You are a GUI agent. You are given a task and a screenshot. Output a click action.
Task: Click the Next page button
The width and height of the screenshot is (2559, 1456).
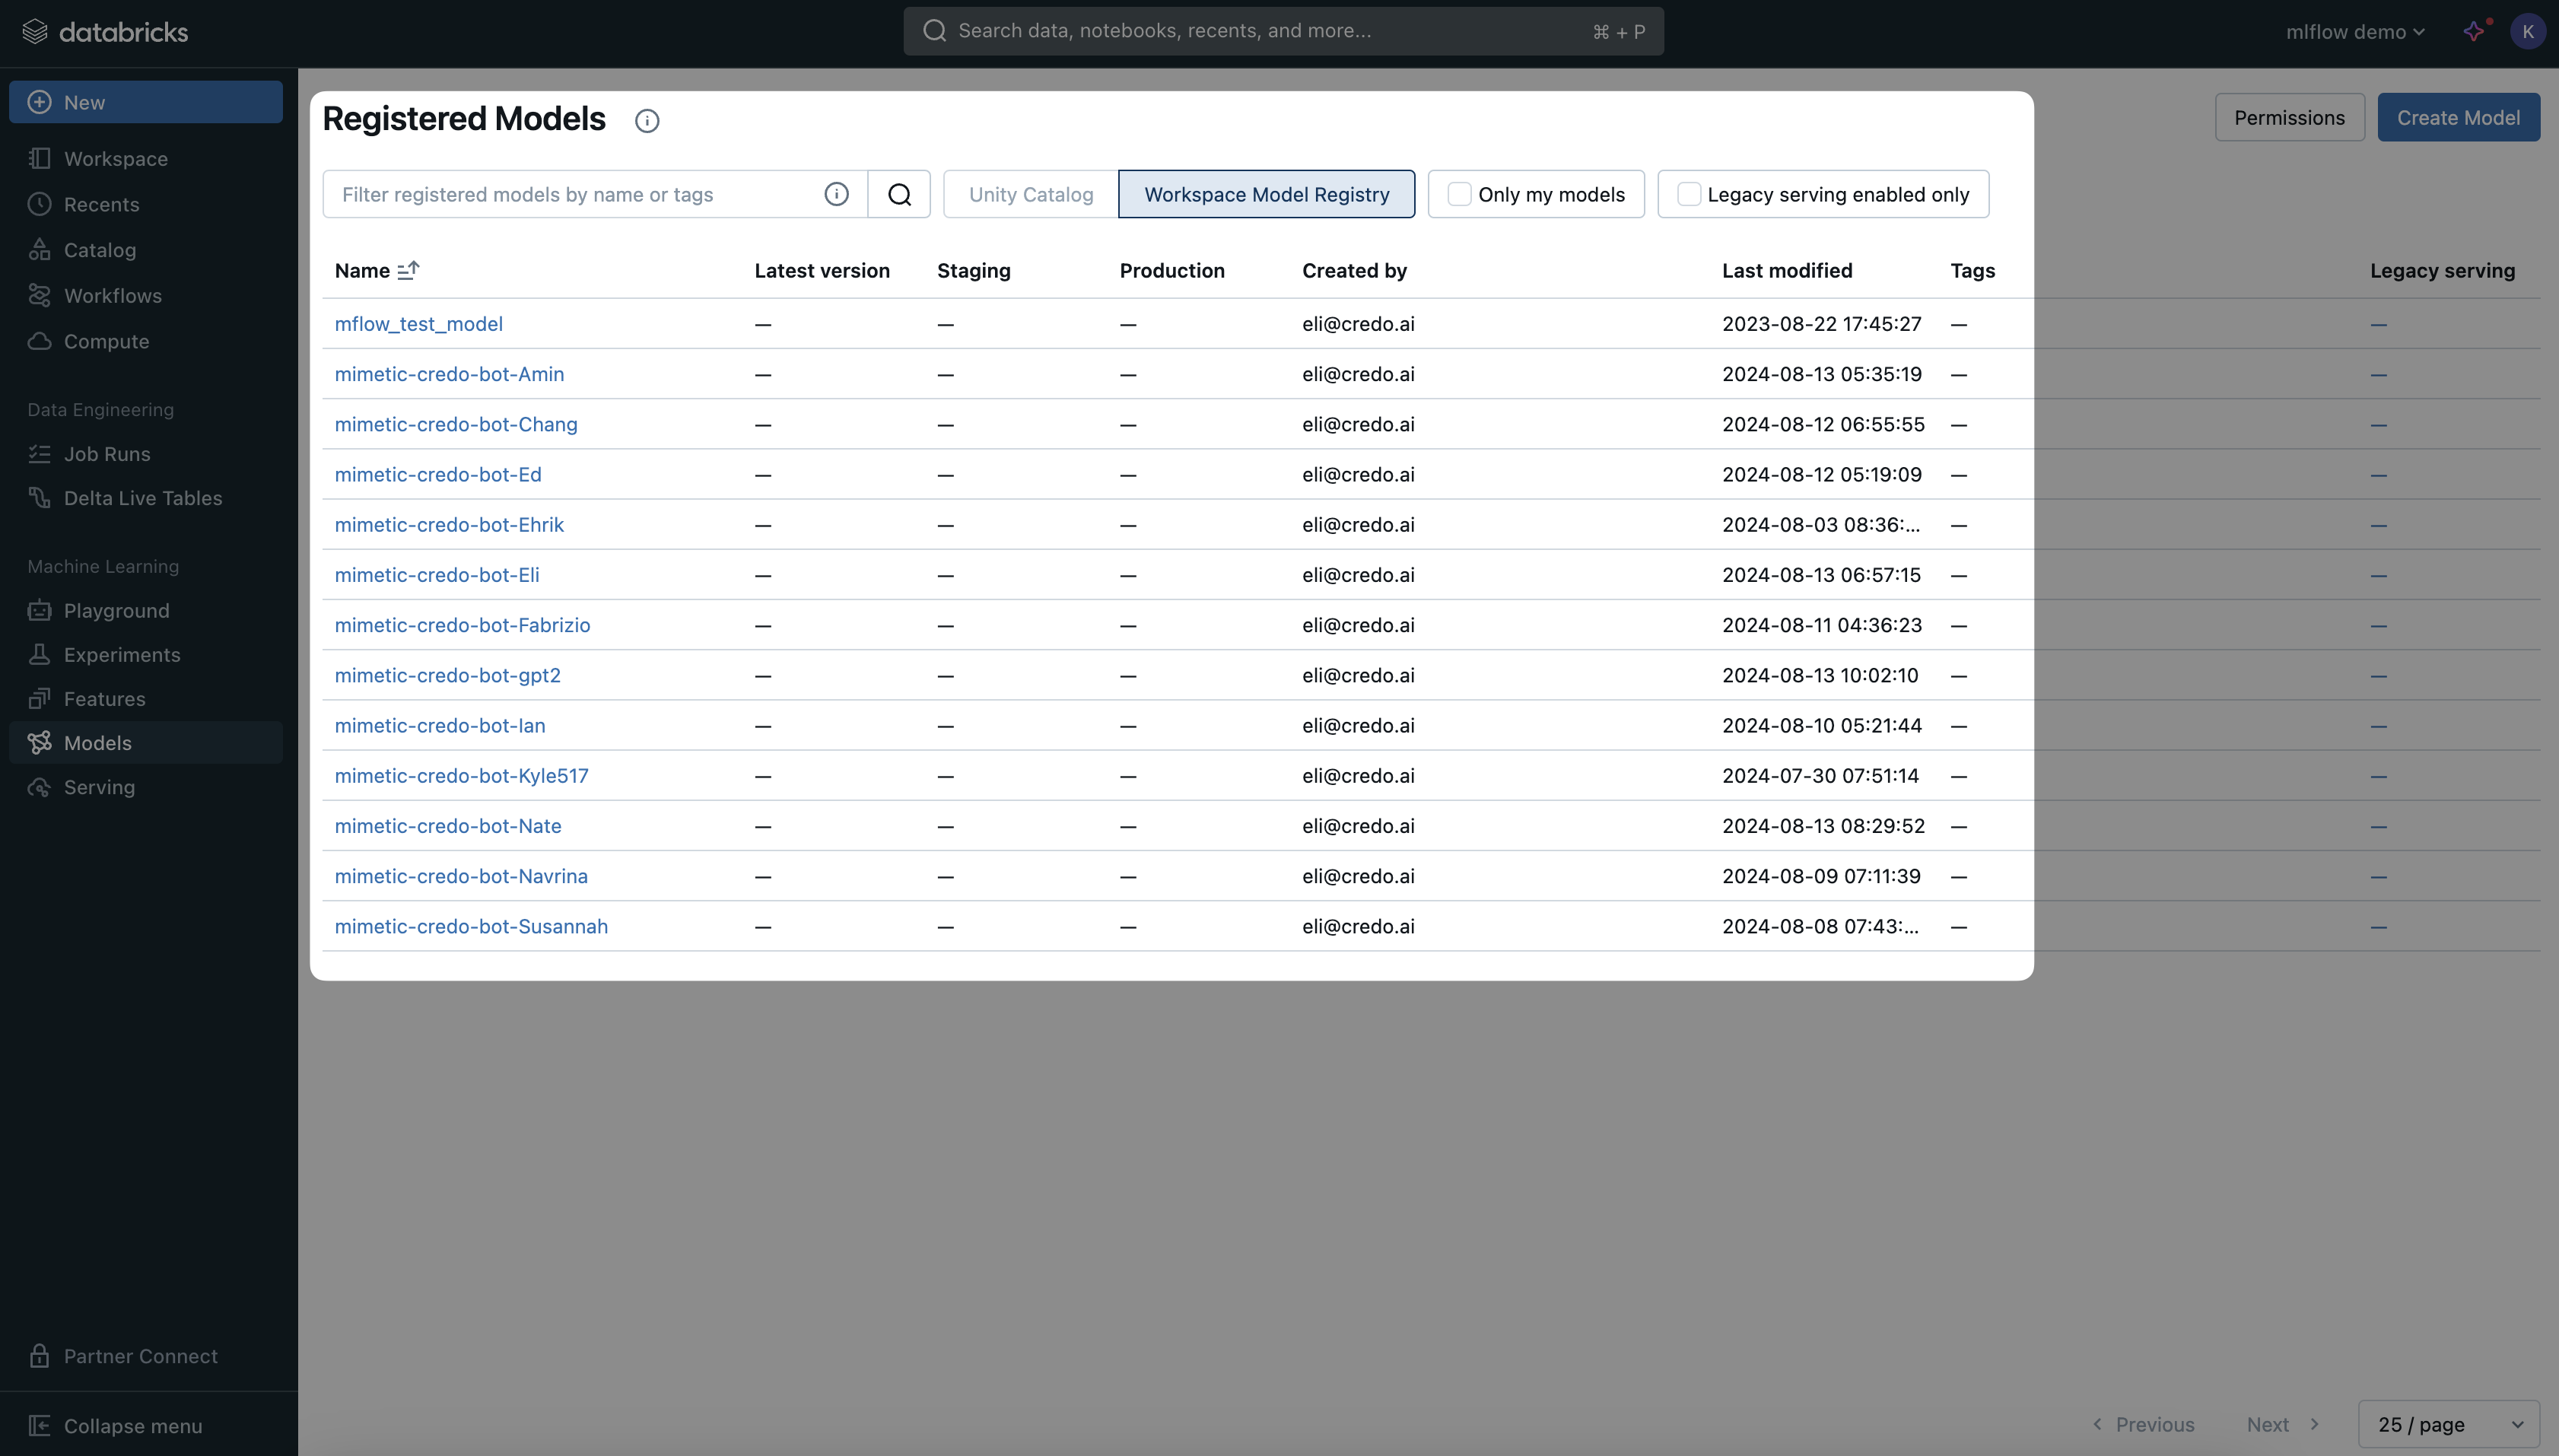pos(2283,1424)
